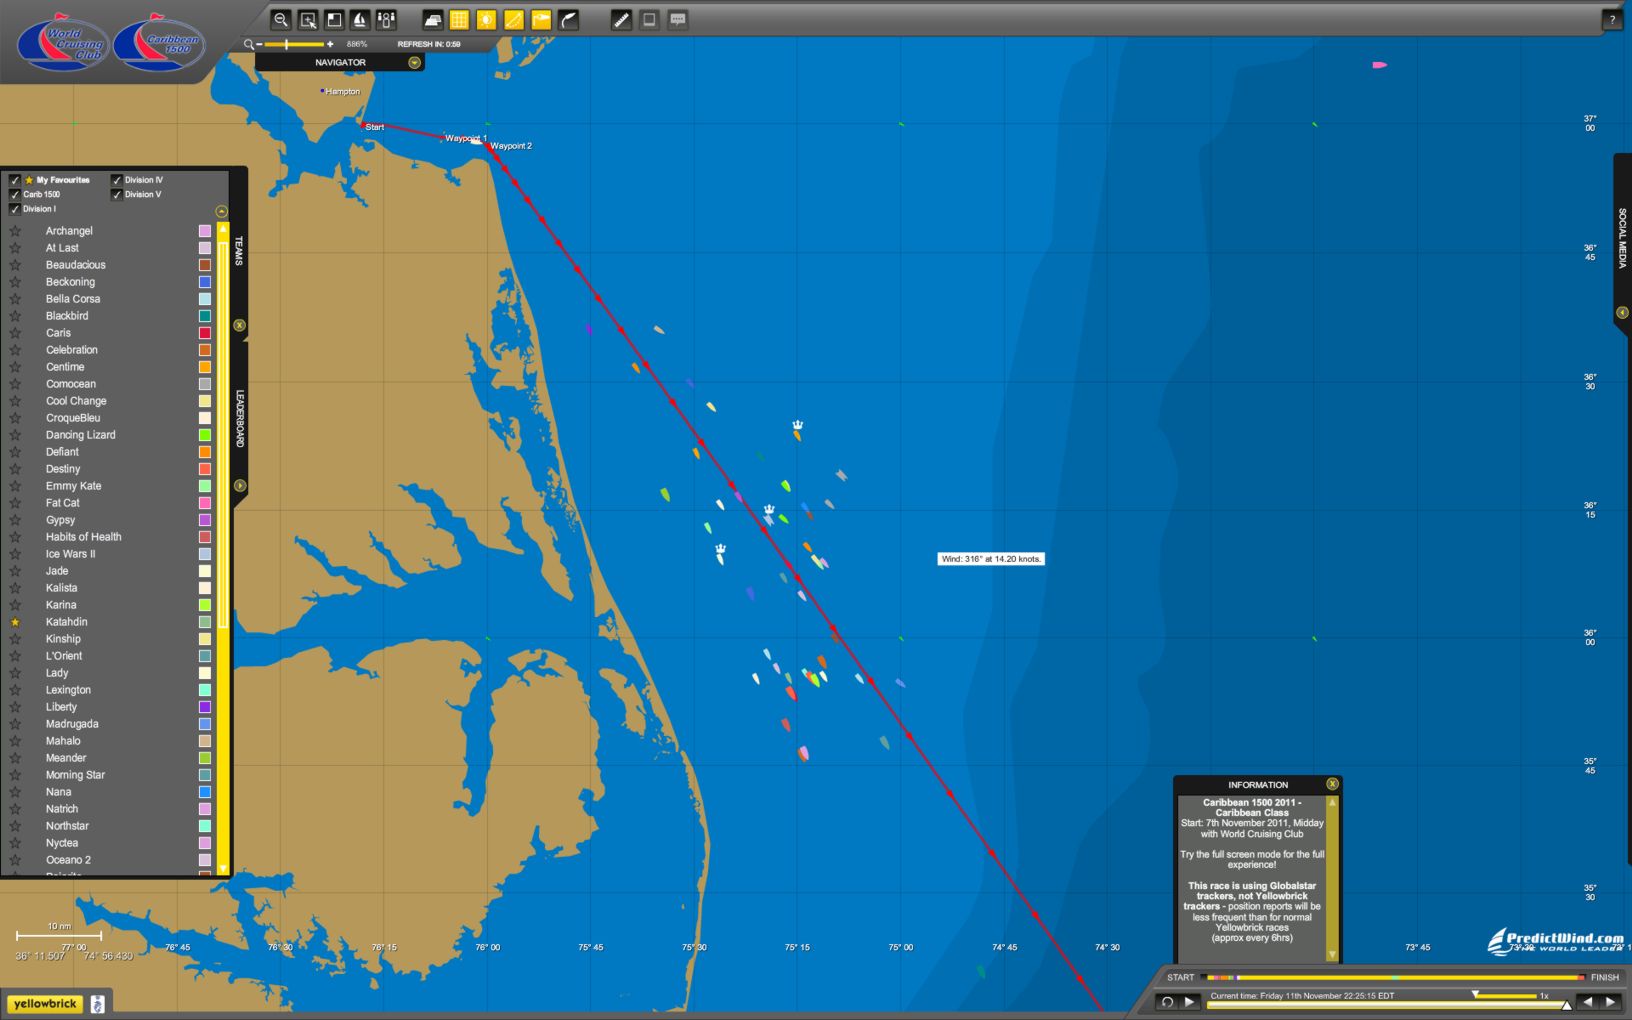Image resolution: width=1632 pixels, height=1020 pixels.
Task: Select Morning Star in team list
Action: (75, 775)
